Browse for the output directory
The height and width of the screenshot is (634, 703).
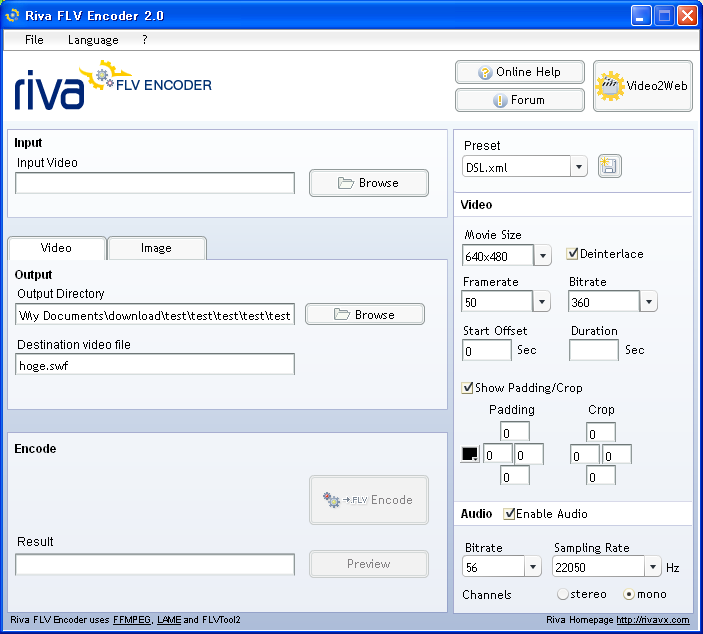(x=365, y=314)
